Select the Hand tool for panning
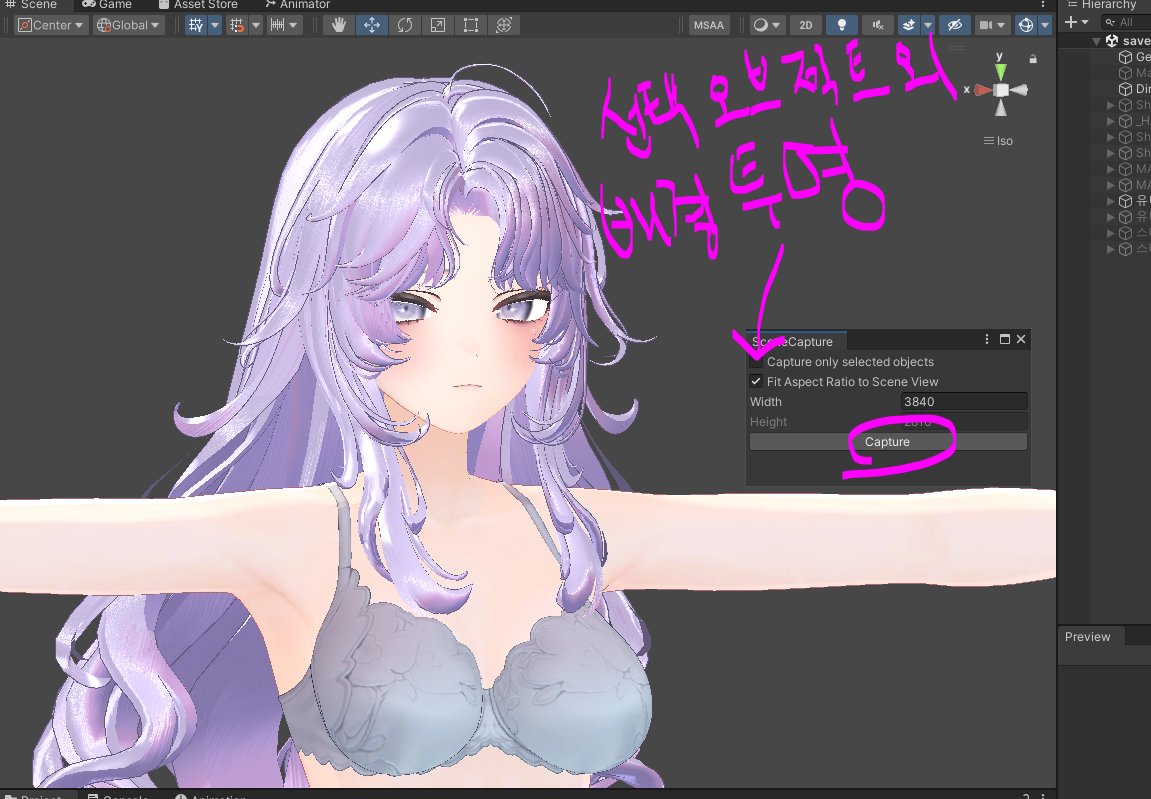1151x799 pixels. (339, 24)
